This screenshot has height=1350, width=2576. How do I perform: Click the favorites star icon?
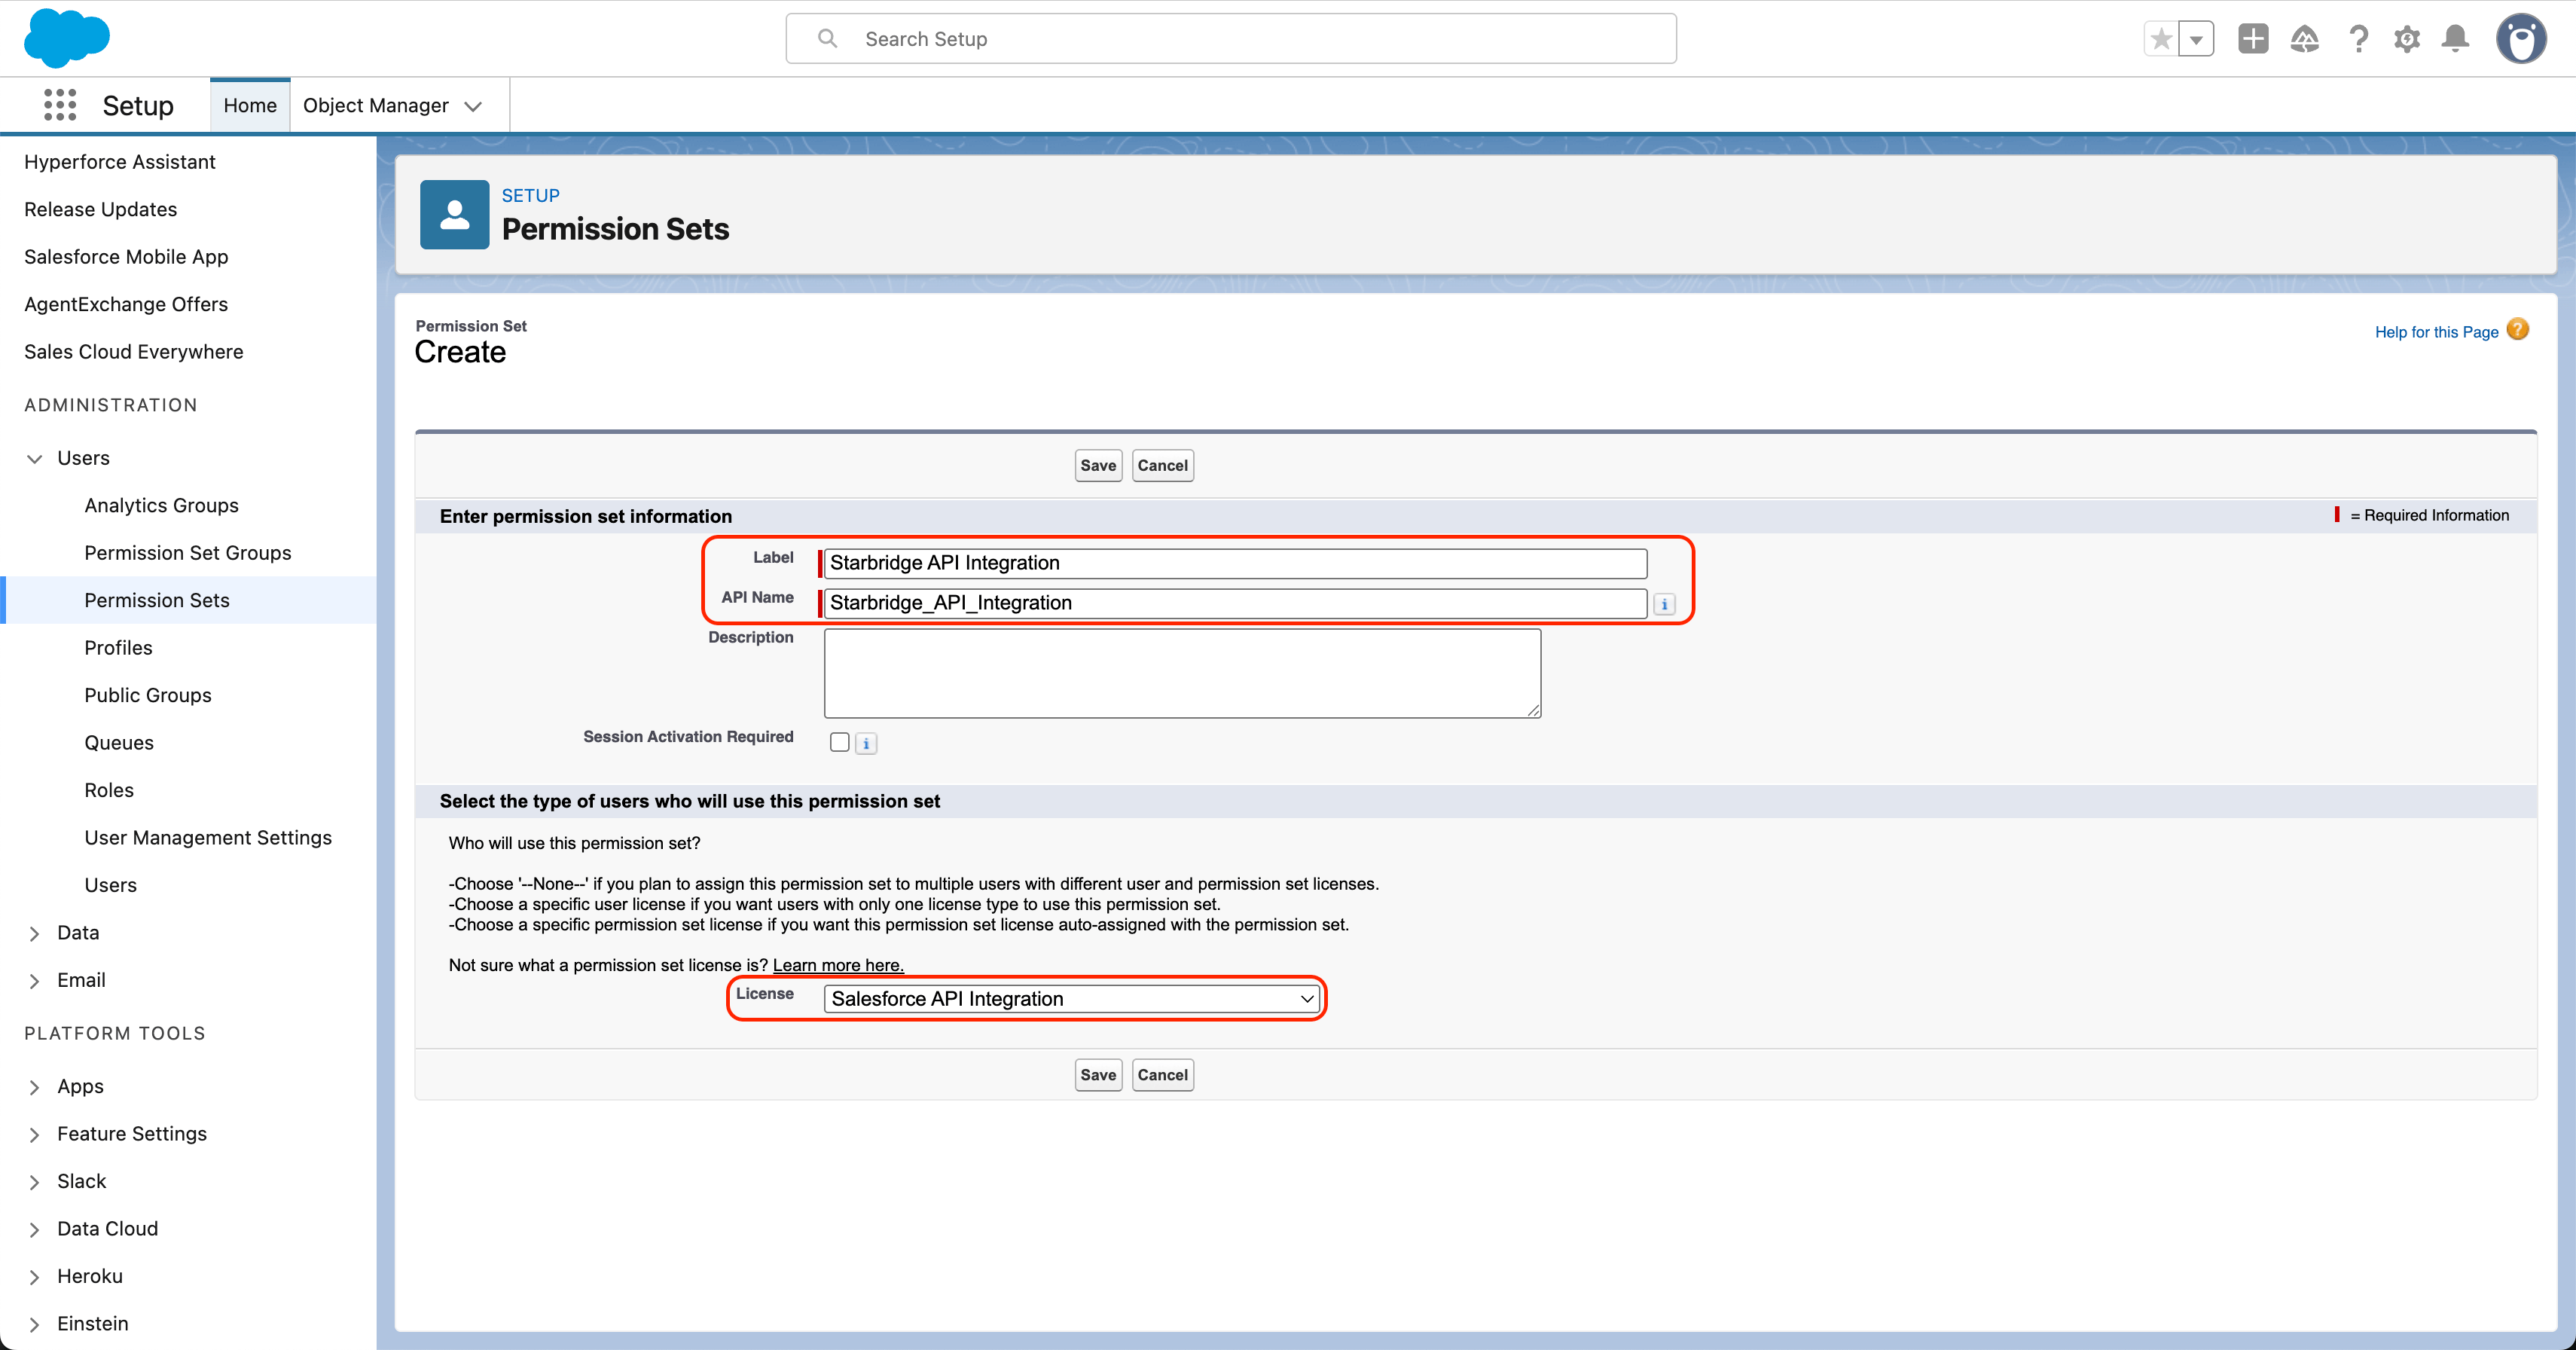(x=2161, y=39)
